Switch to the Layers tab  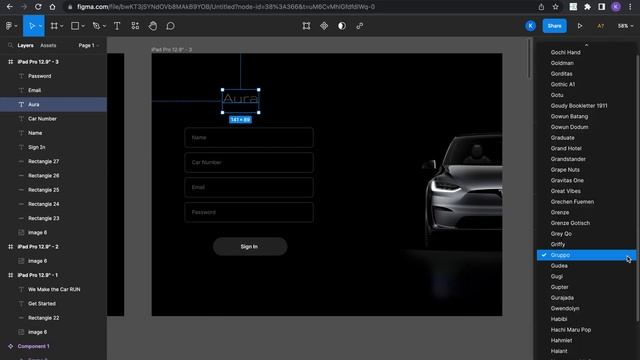pos(25,45)
